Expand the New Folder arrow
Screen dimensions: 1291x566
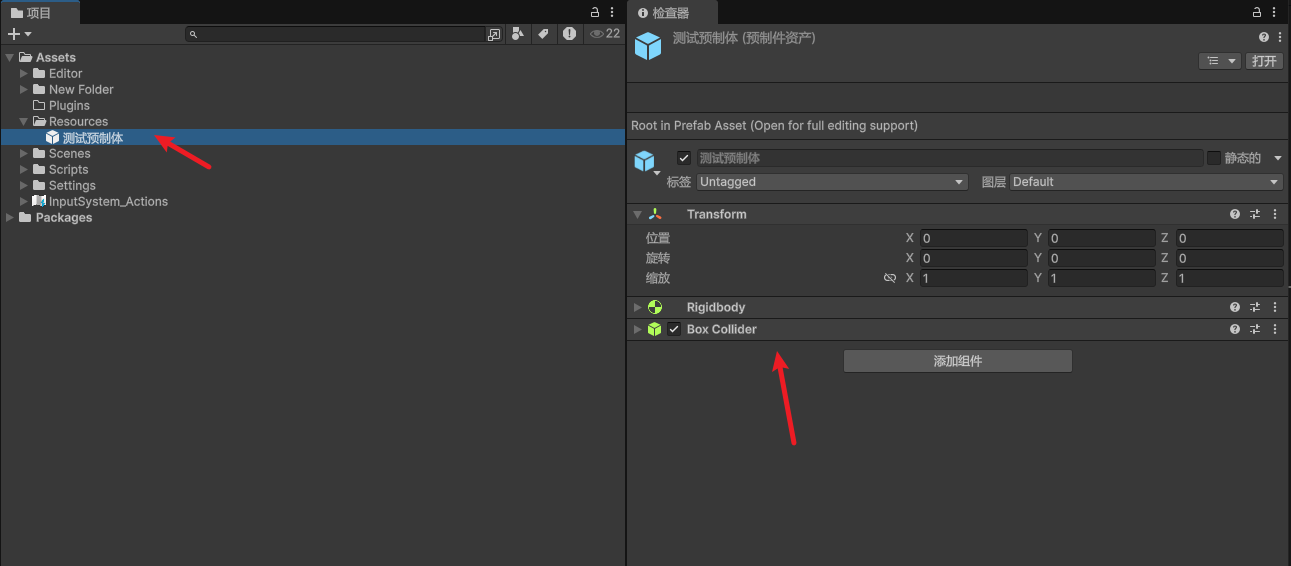[x=24, y=90]
